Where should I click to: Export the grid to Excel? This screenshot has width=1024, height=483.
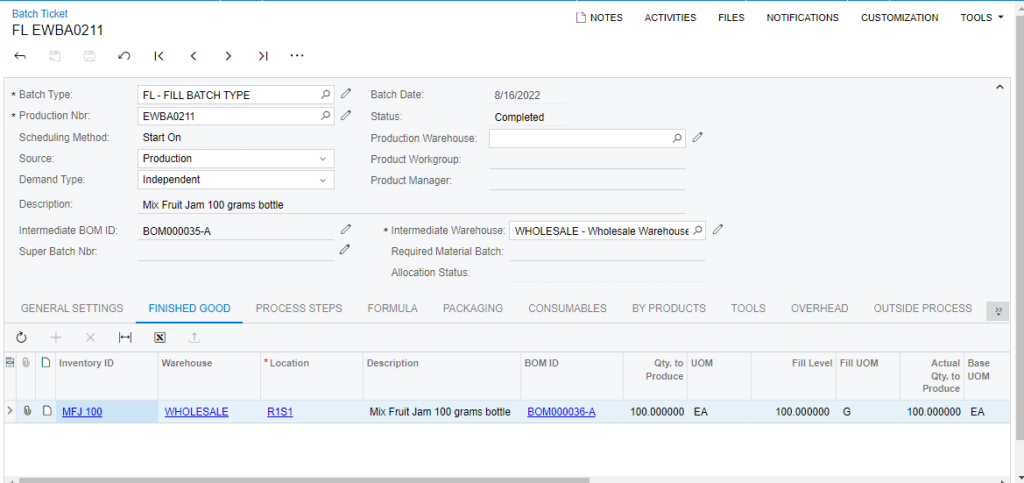coord(159,337)
